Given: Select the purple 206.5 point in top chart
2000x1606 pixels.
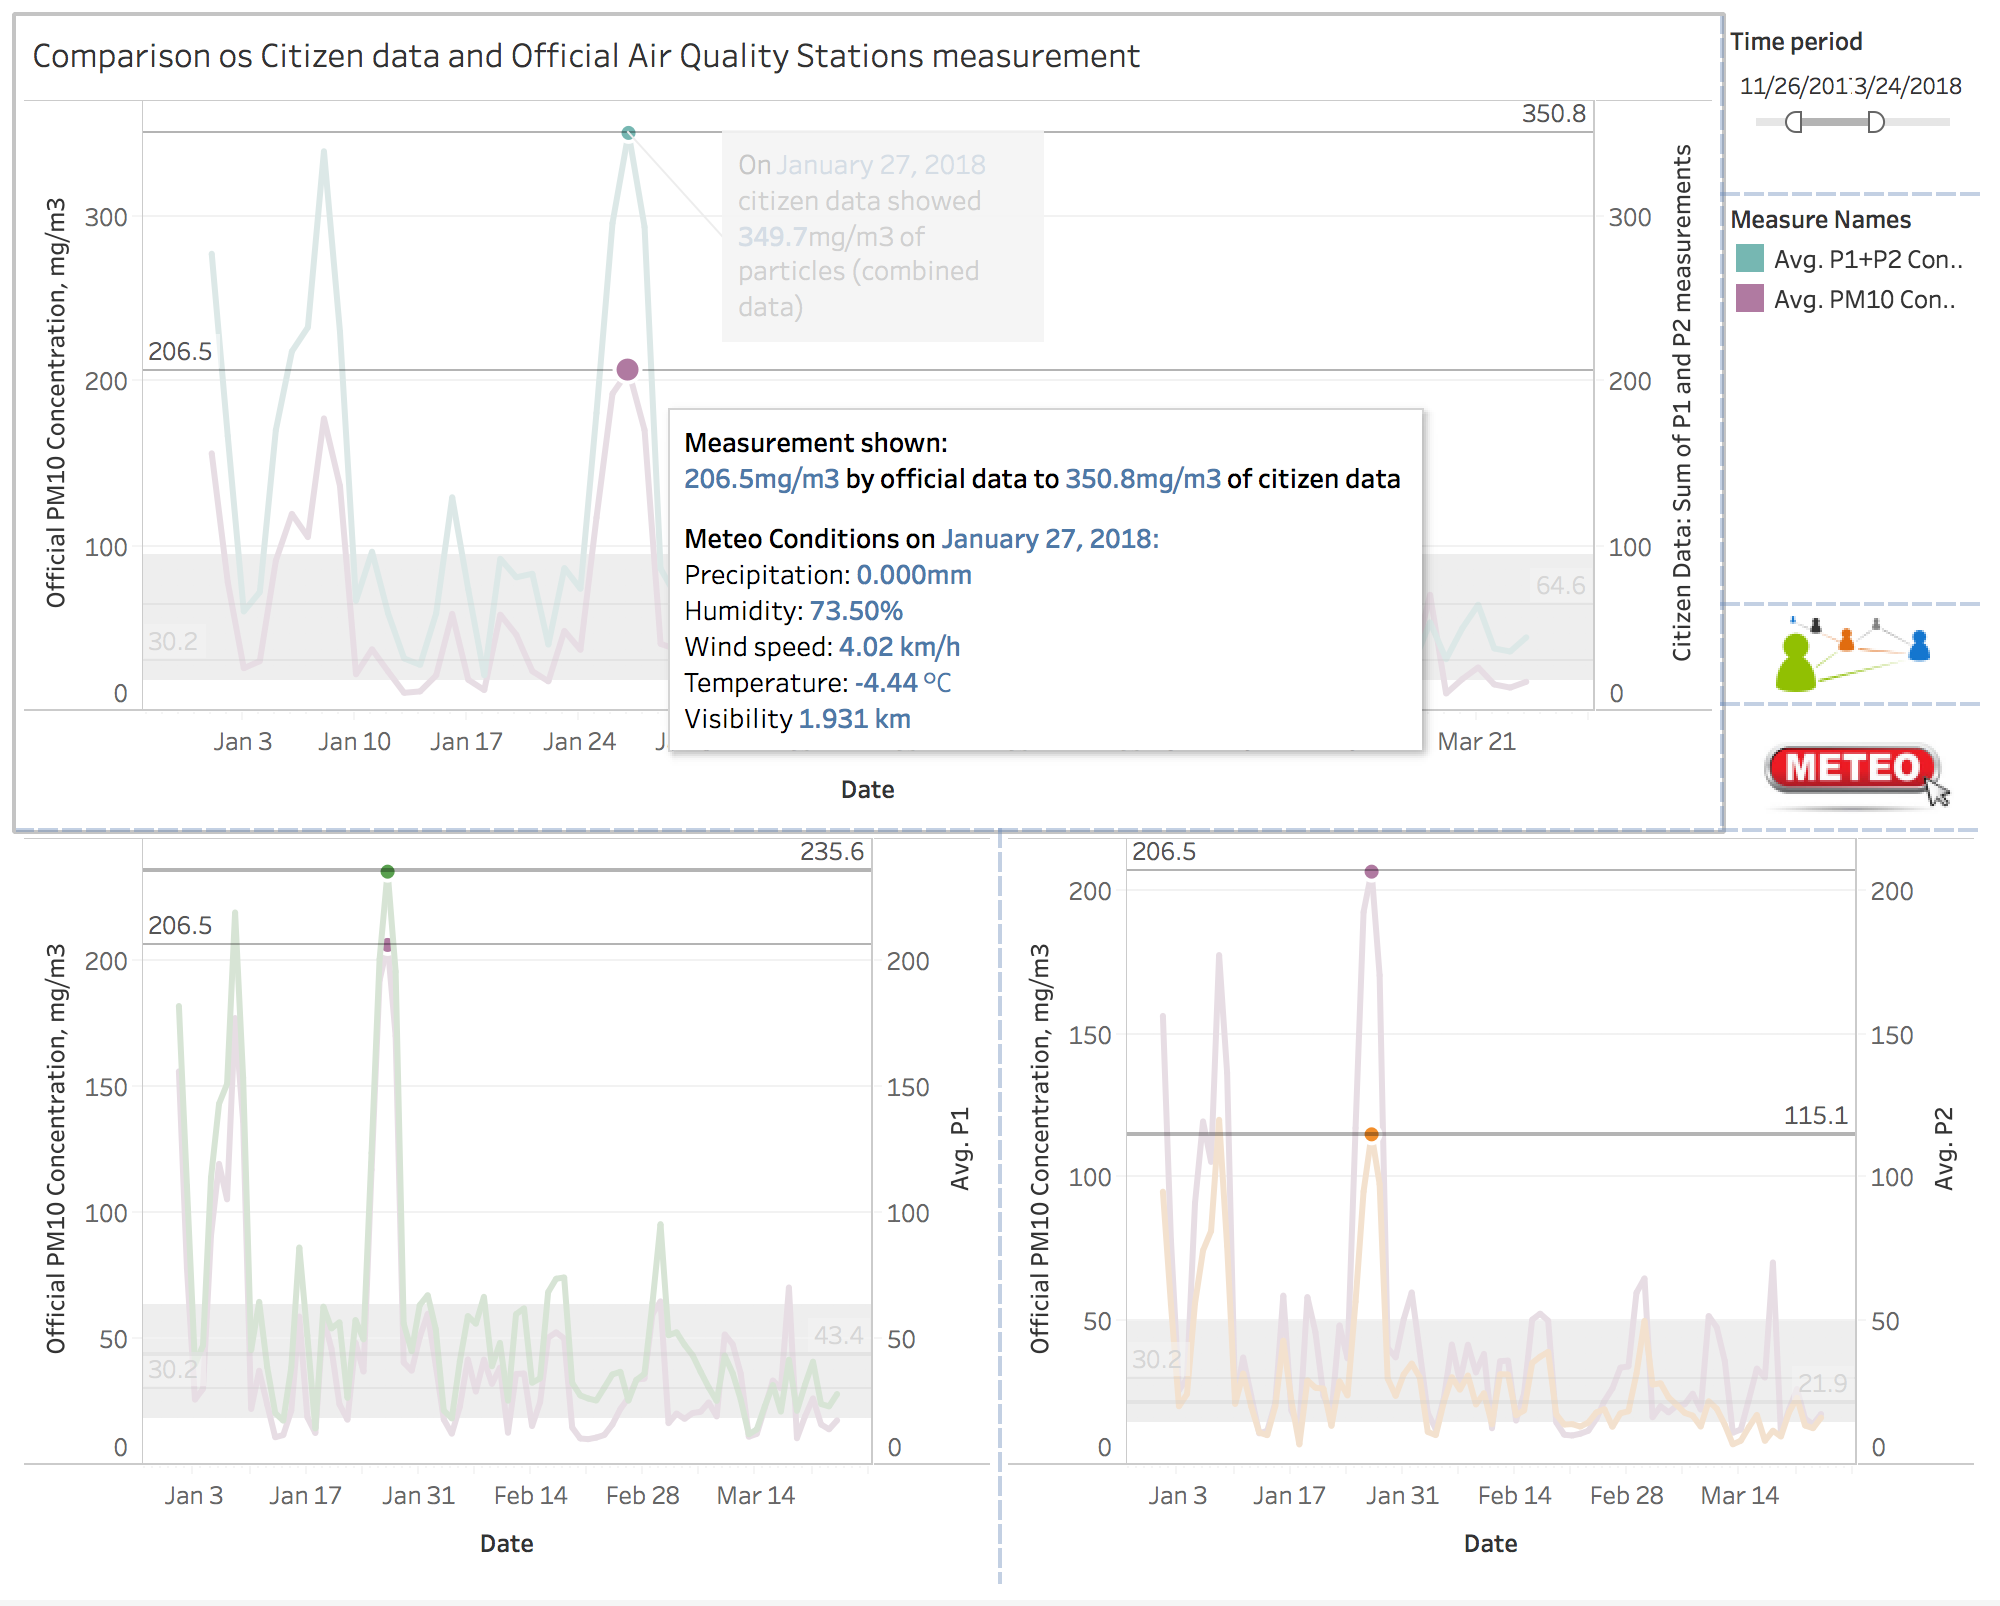Looking at the screenshot, I should click(x=627, y=370).
